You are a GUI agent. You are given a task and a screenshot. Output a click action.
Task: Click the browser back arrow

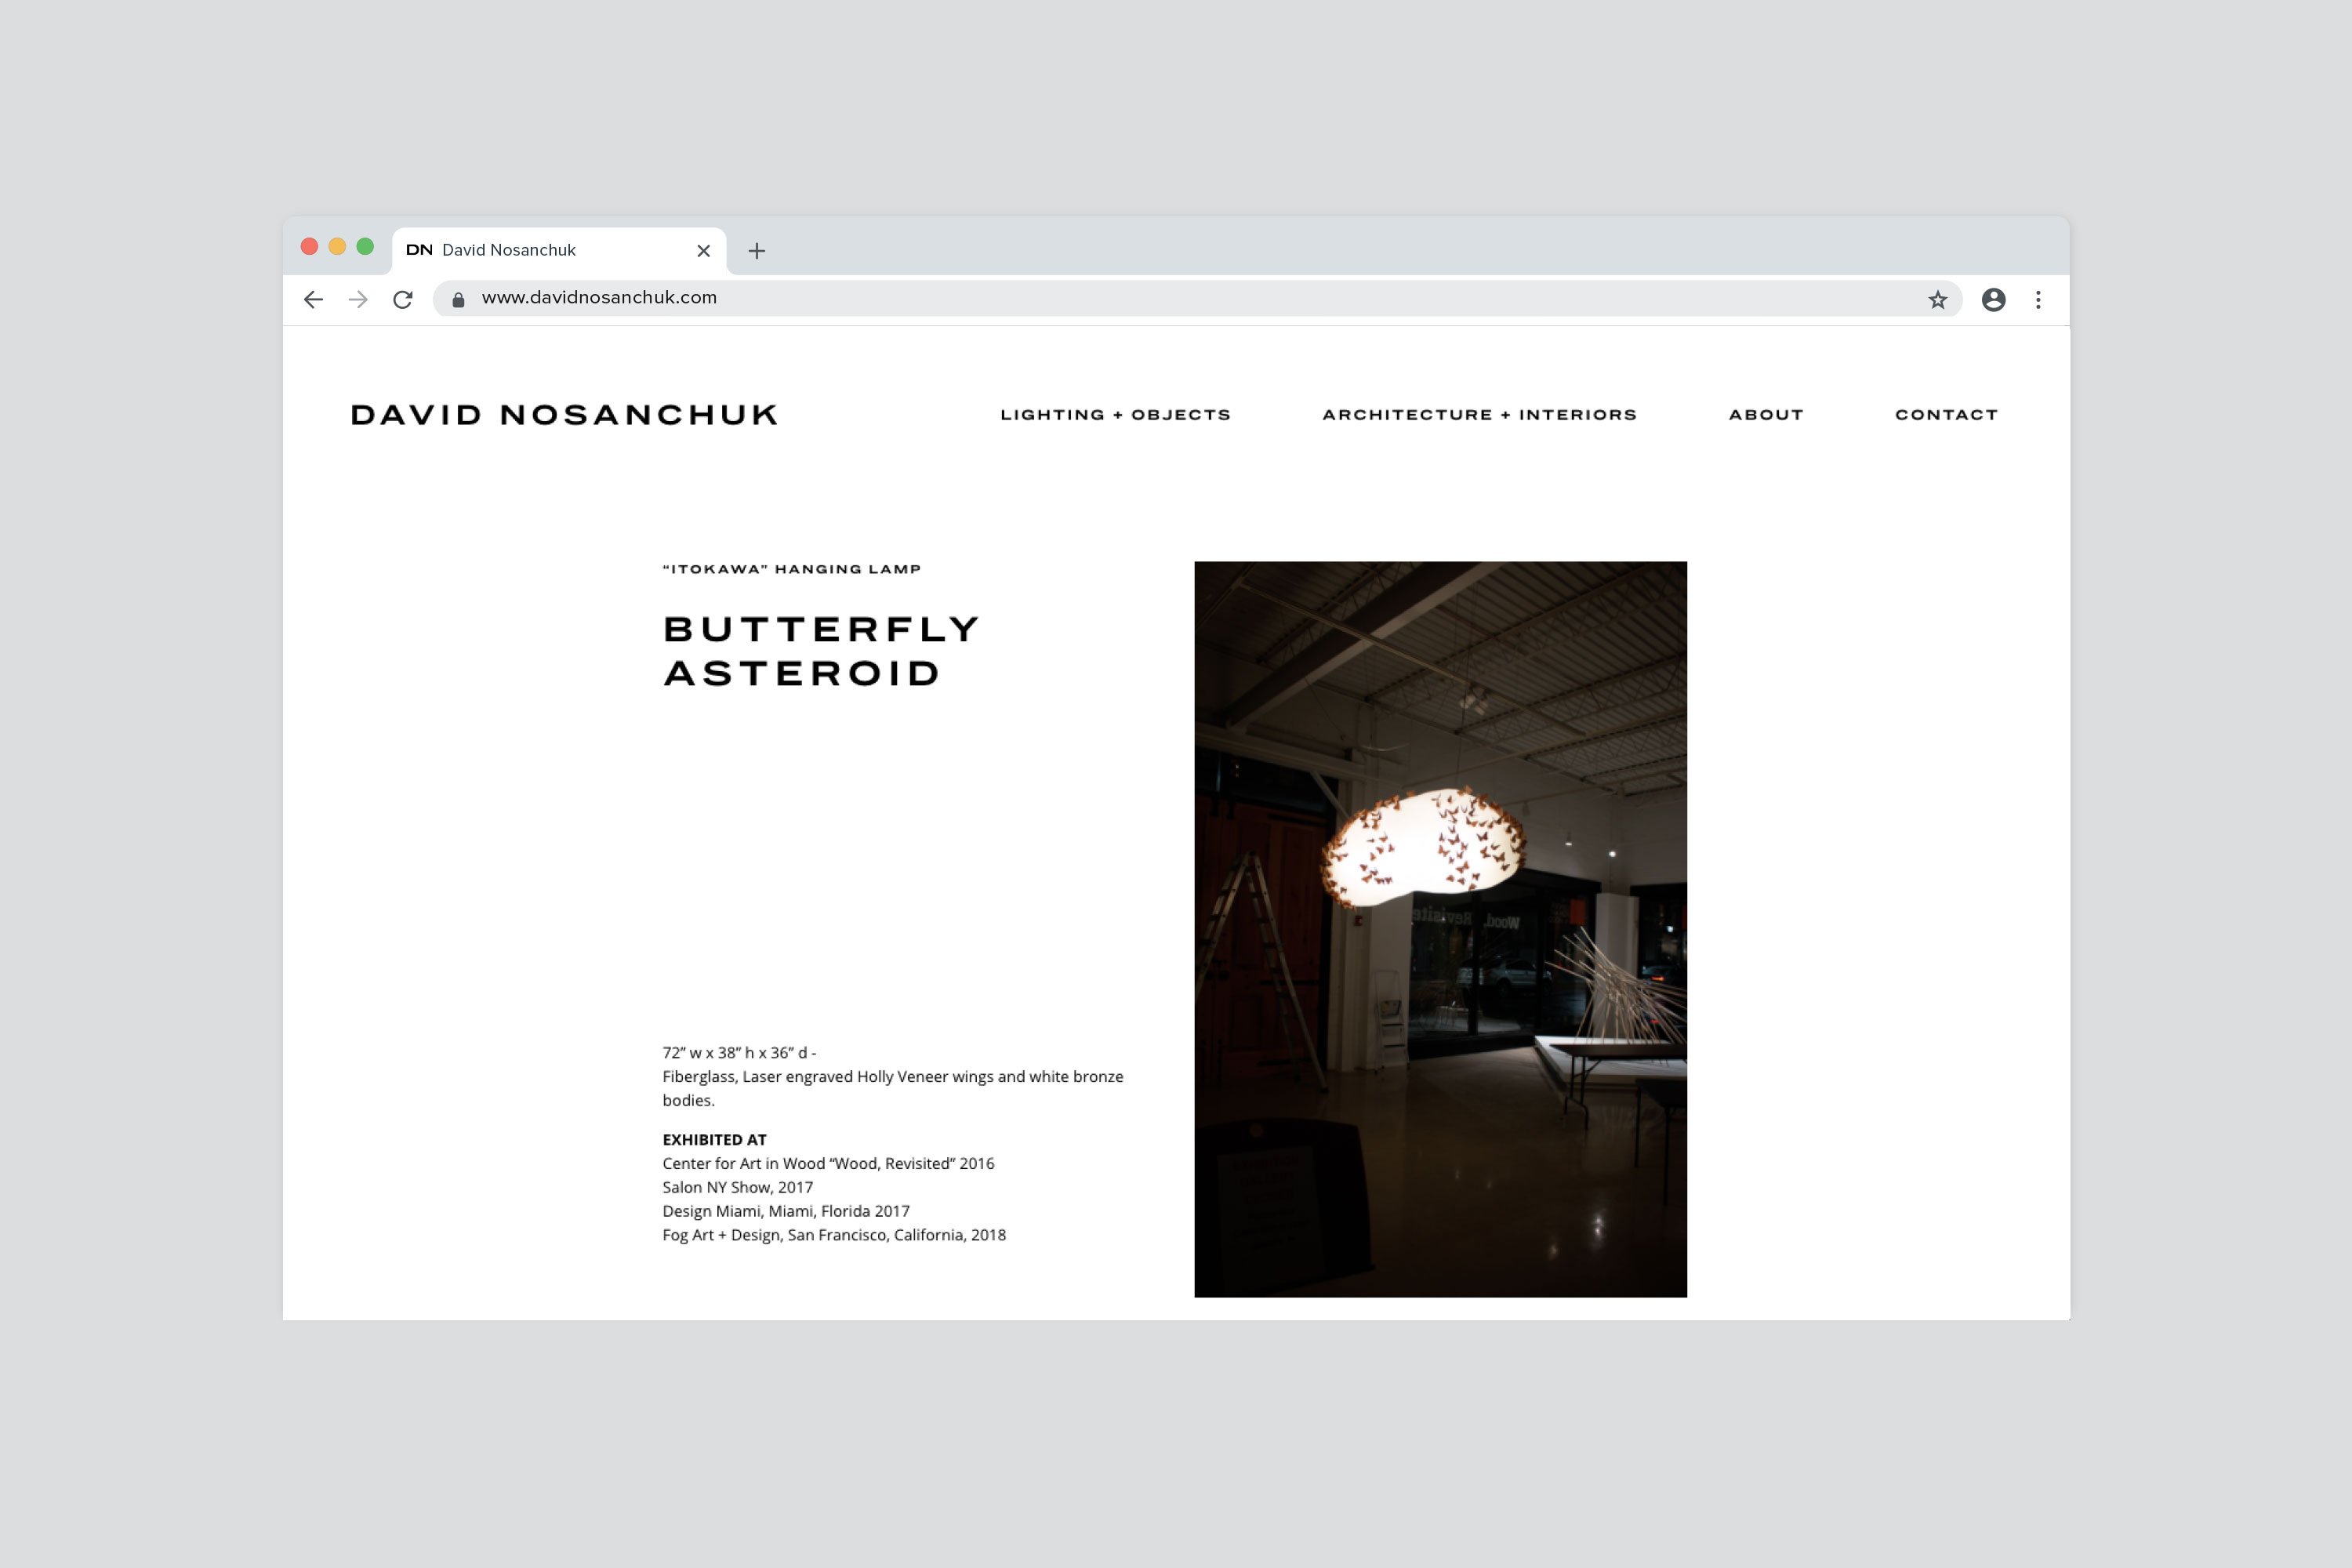313,300
